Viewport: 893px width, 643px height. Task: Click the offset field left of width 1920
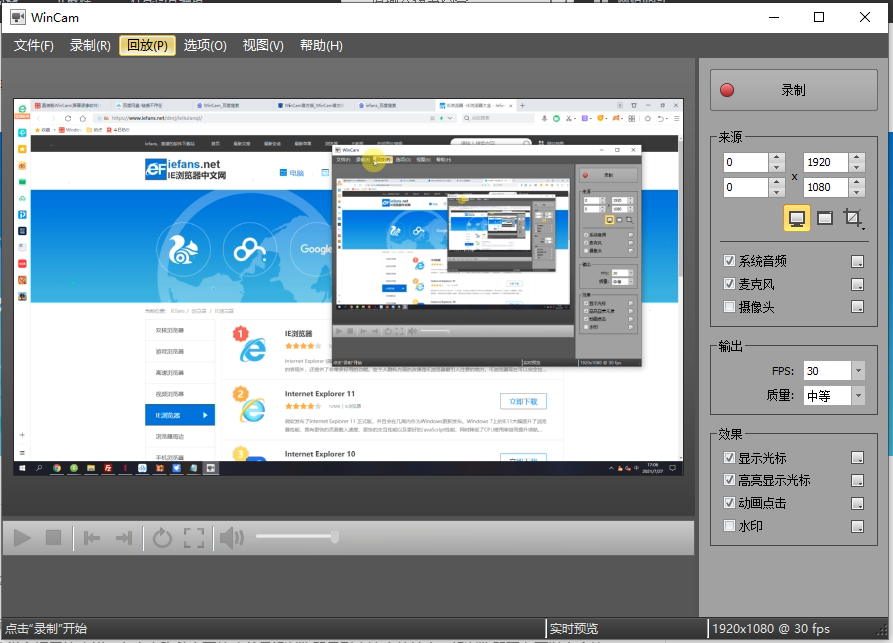click(746, 162)
